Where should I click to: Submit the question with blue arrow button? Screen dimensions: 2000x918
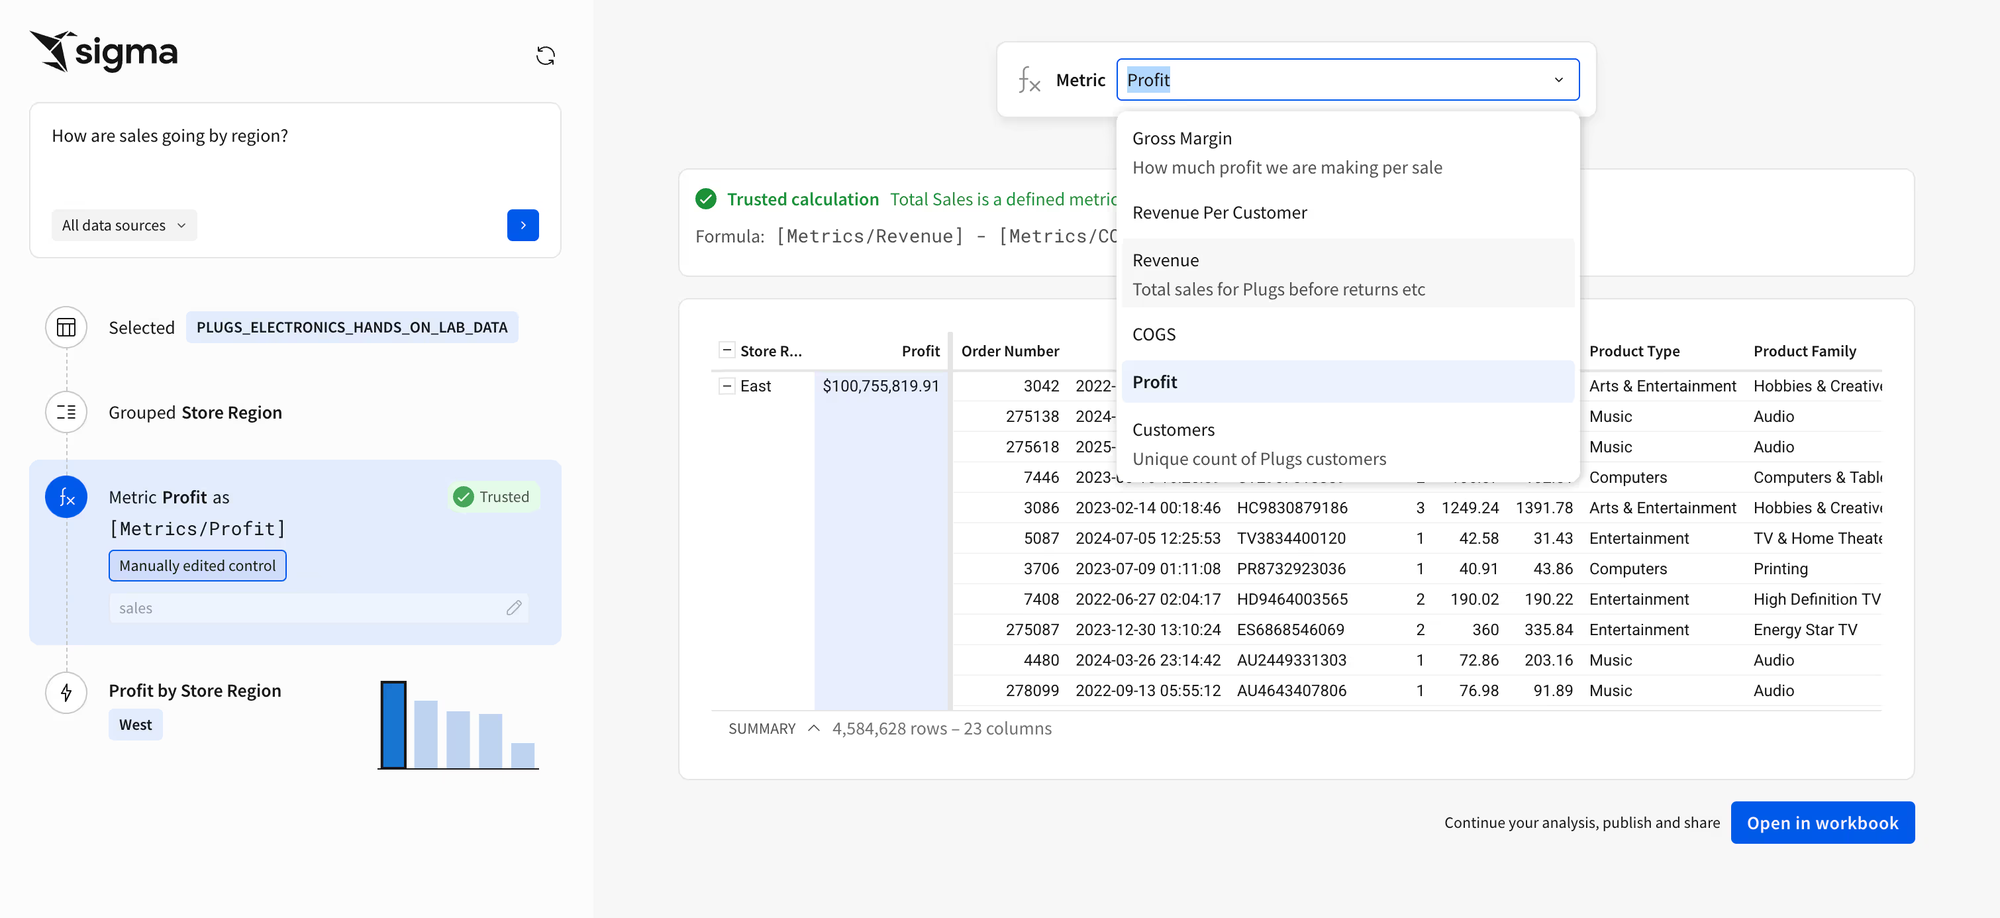pos(522,225)
